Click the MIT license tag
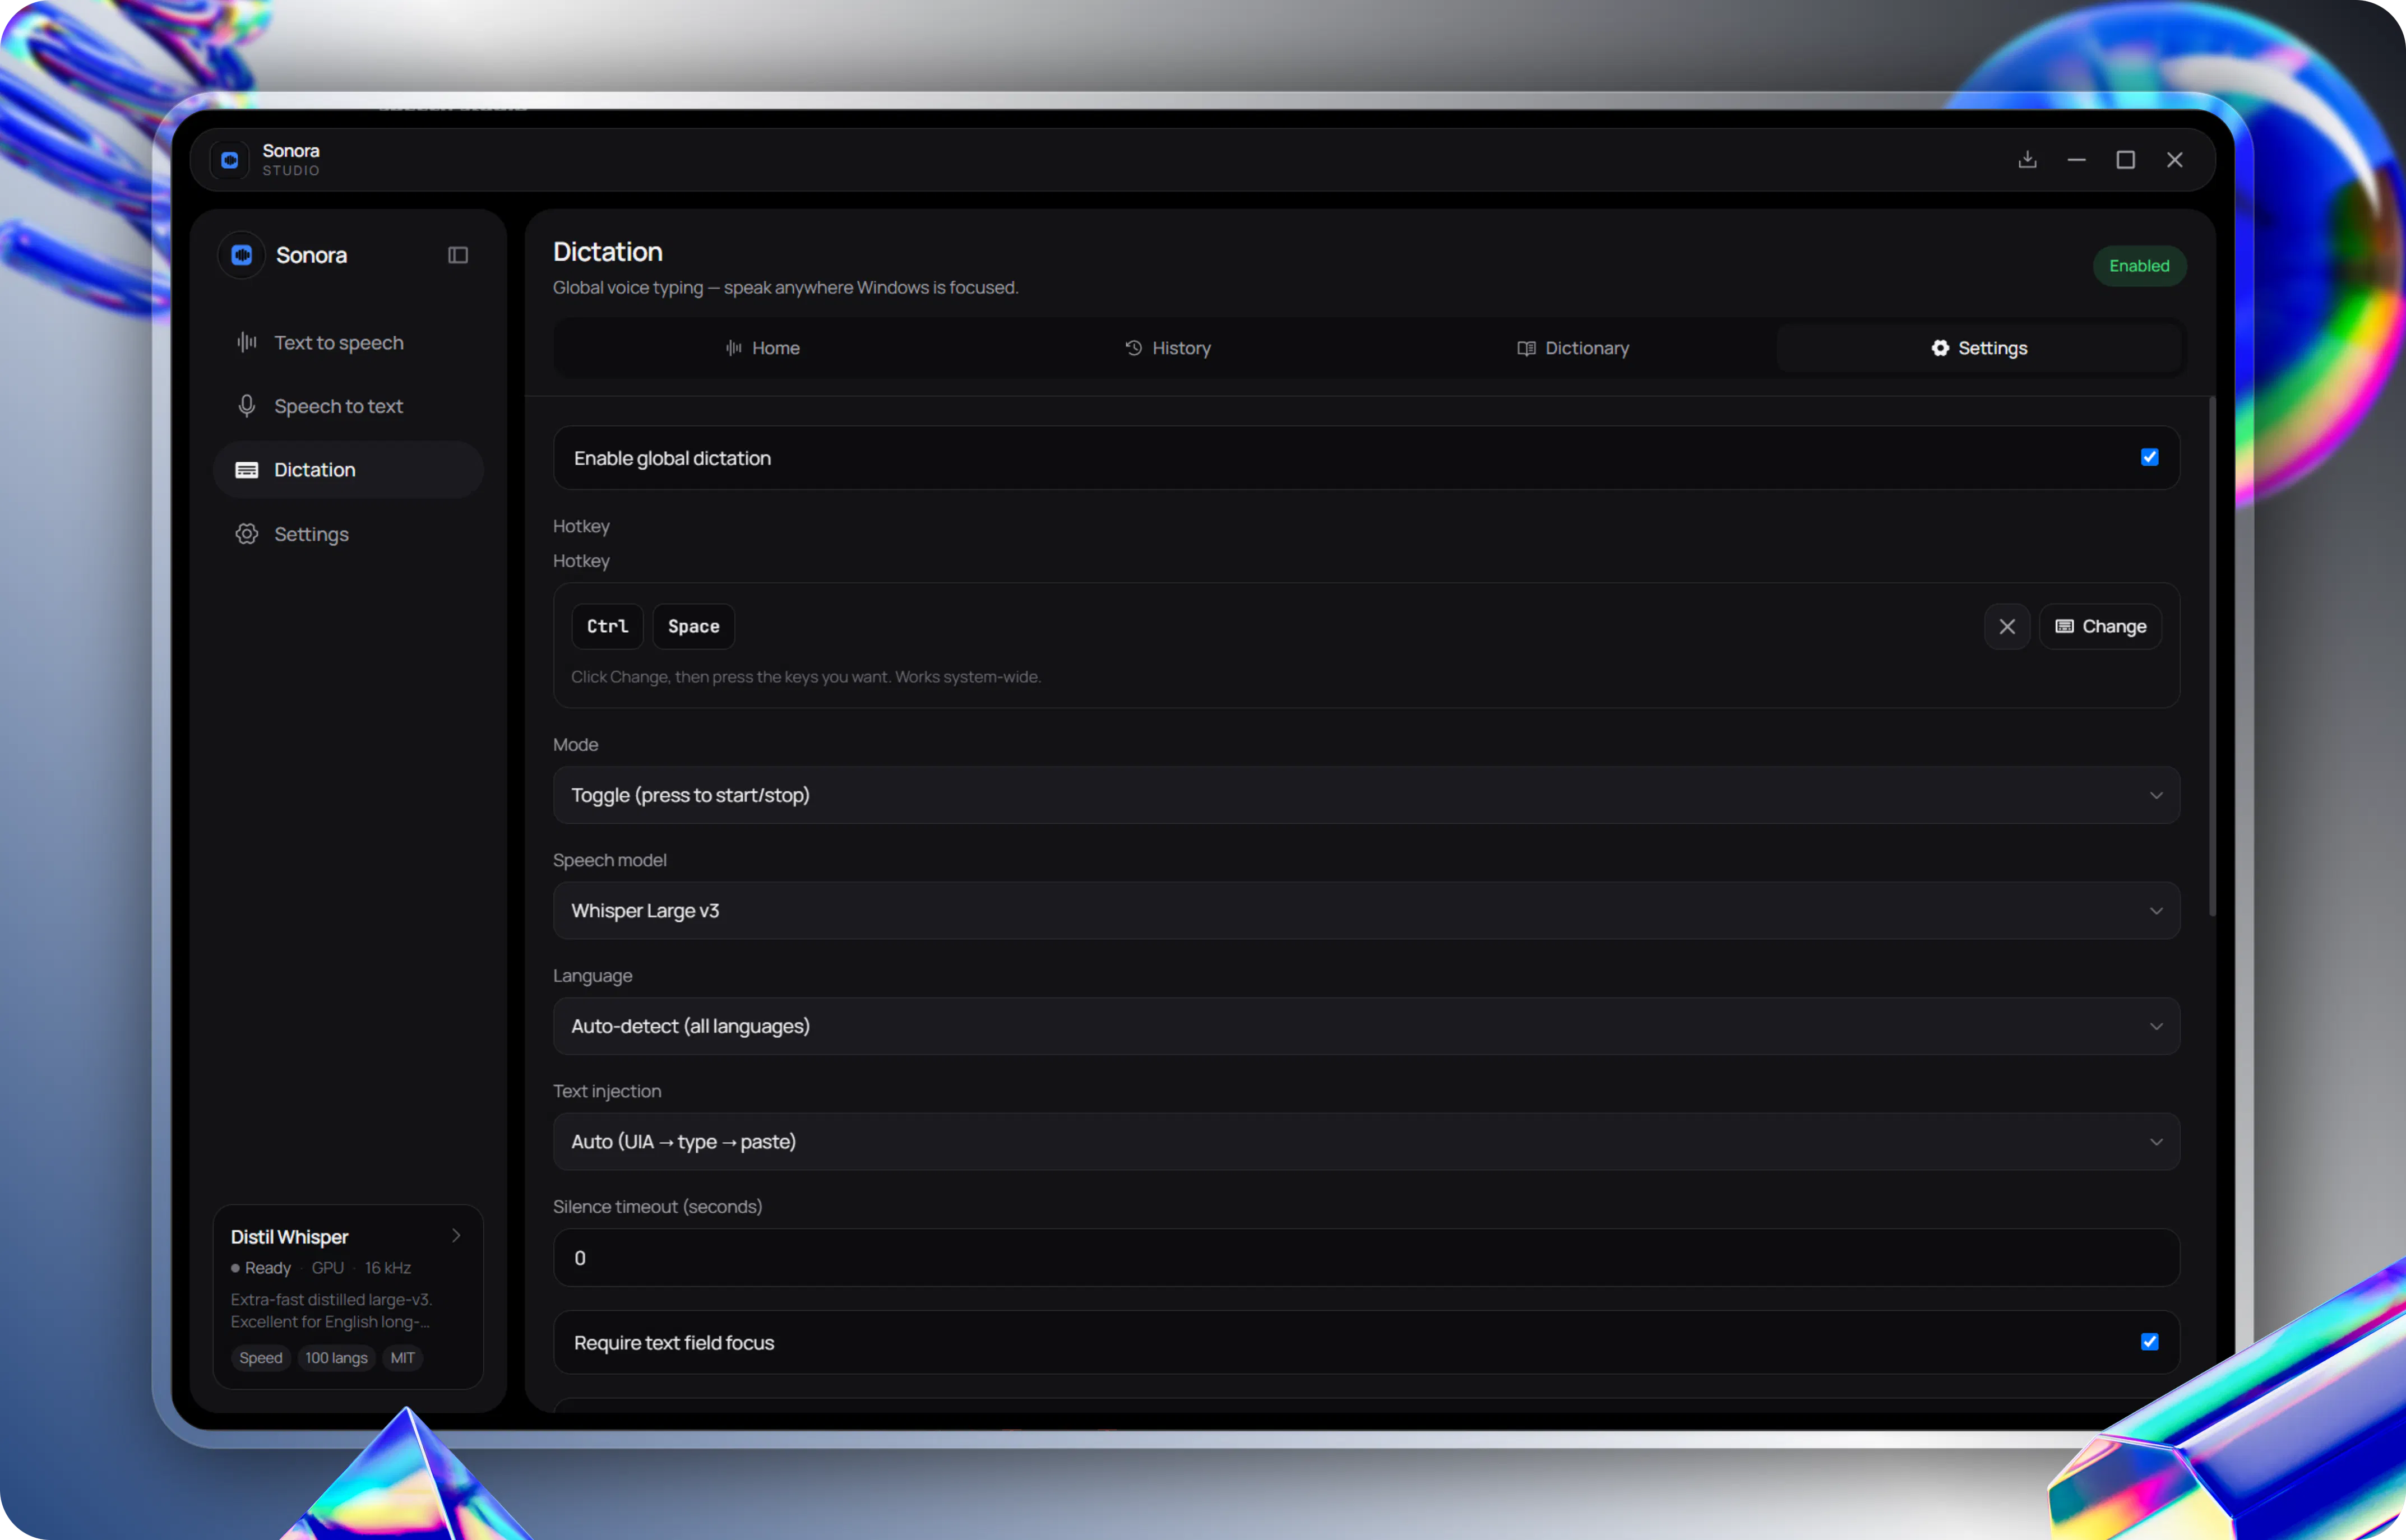The image size is (2406, 1540). coord(402,1358)
